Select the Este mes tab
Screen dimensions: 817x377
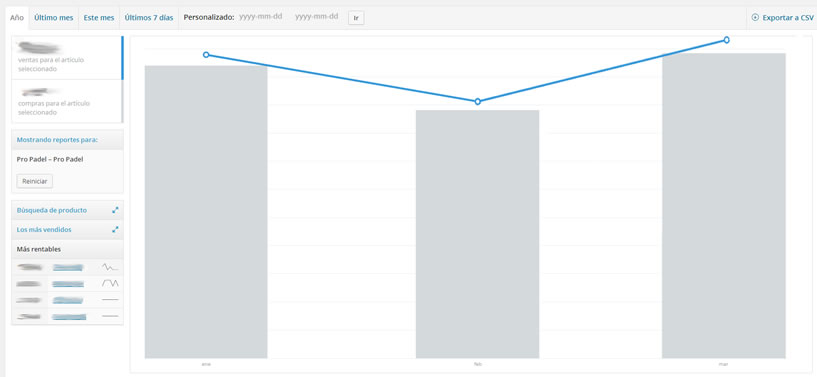(98, 17)
